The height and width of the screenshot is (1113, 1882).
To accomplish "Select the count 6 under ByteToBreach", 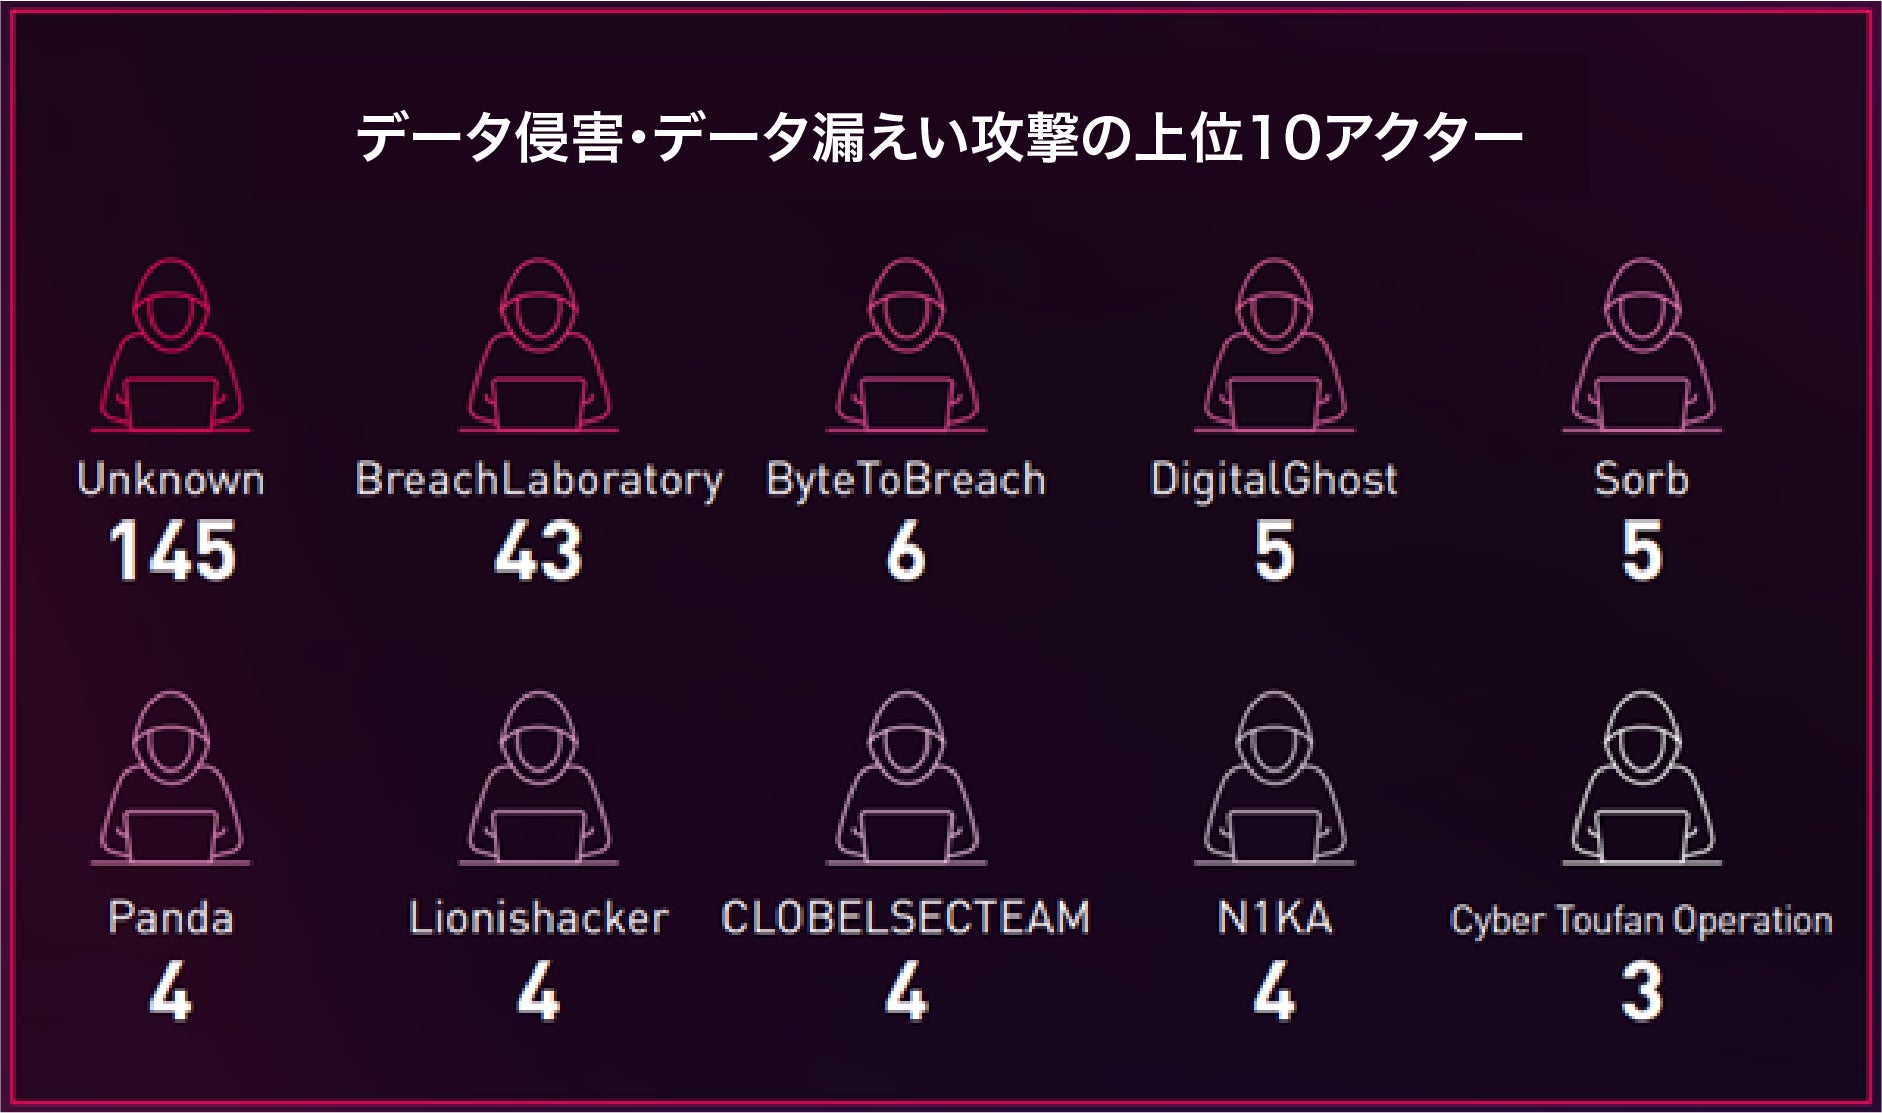I will click(x=906, y=550).
